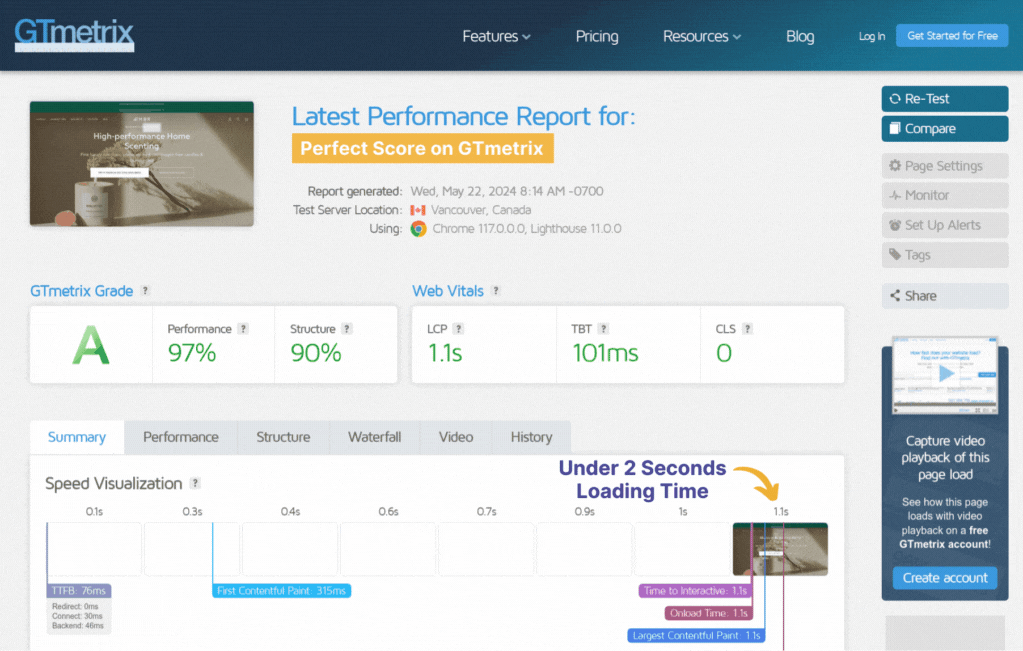Viewport: 1023px width, 651px height.
Task: Click the Set Up Alerts alarm icon
Action: [895, 225]
